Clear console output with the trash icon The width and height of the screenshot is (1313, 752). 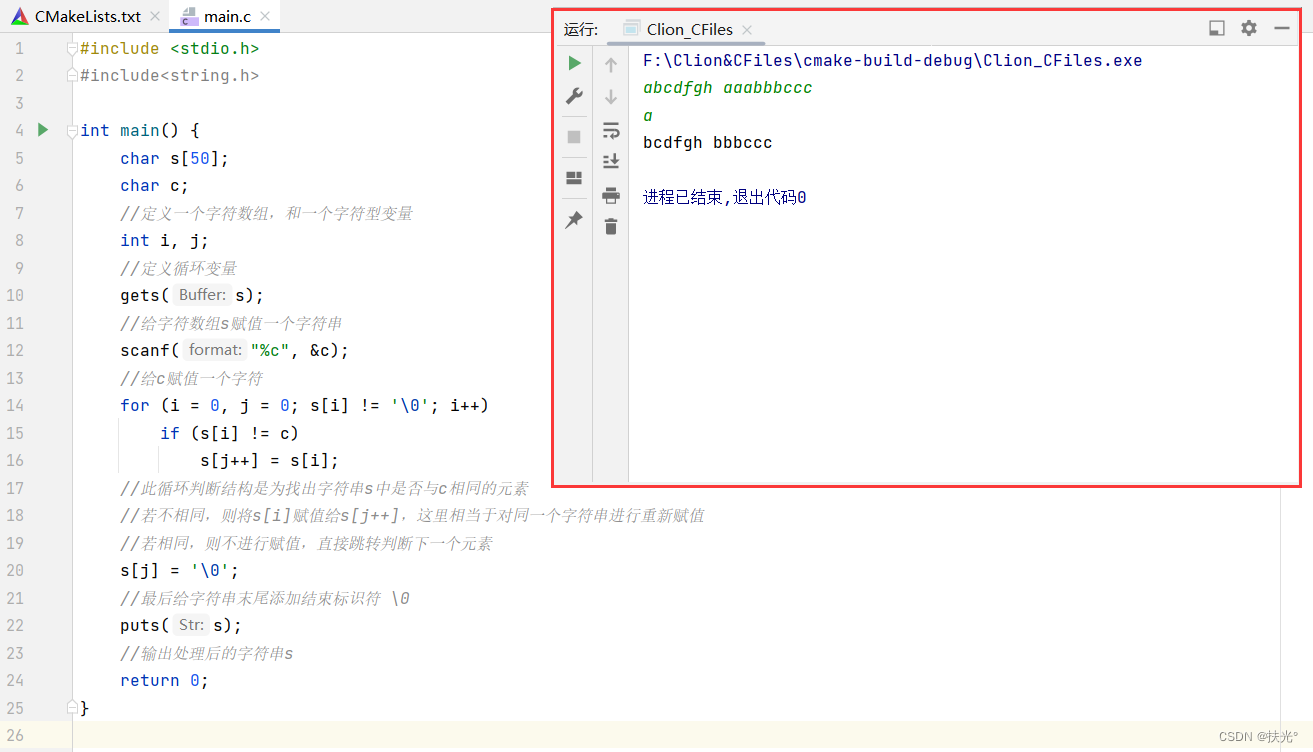coord(611,227)
